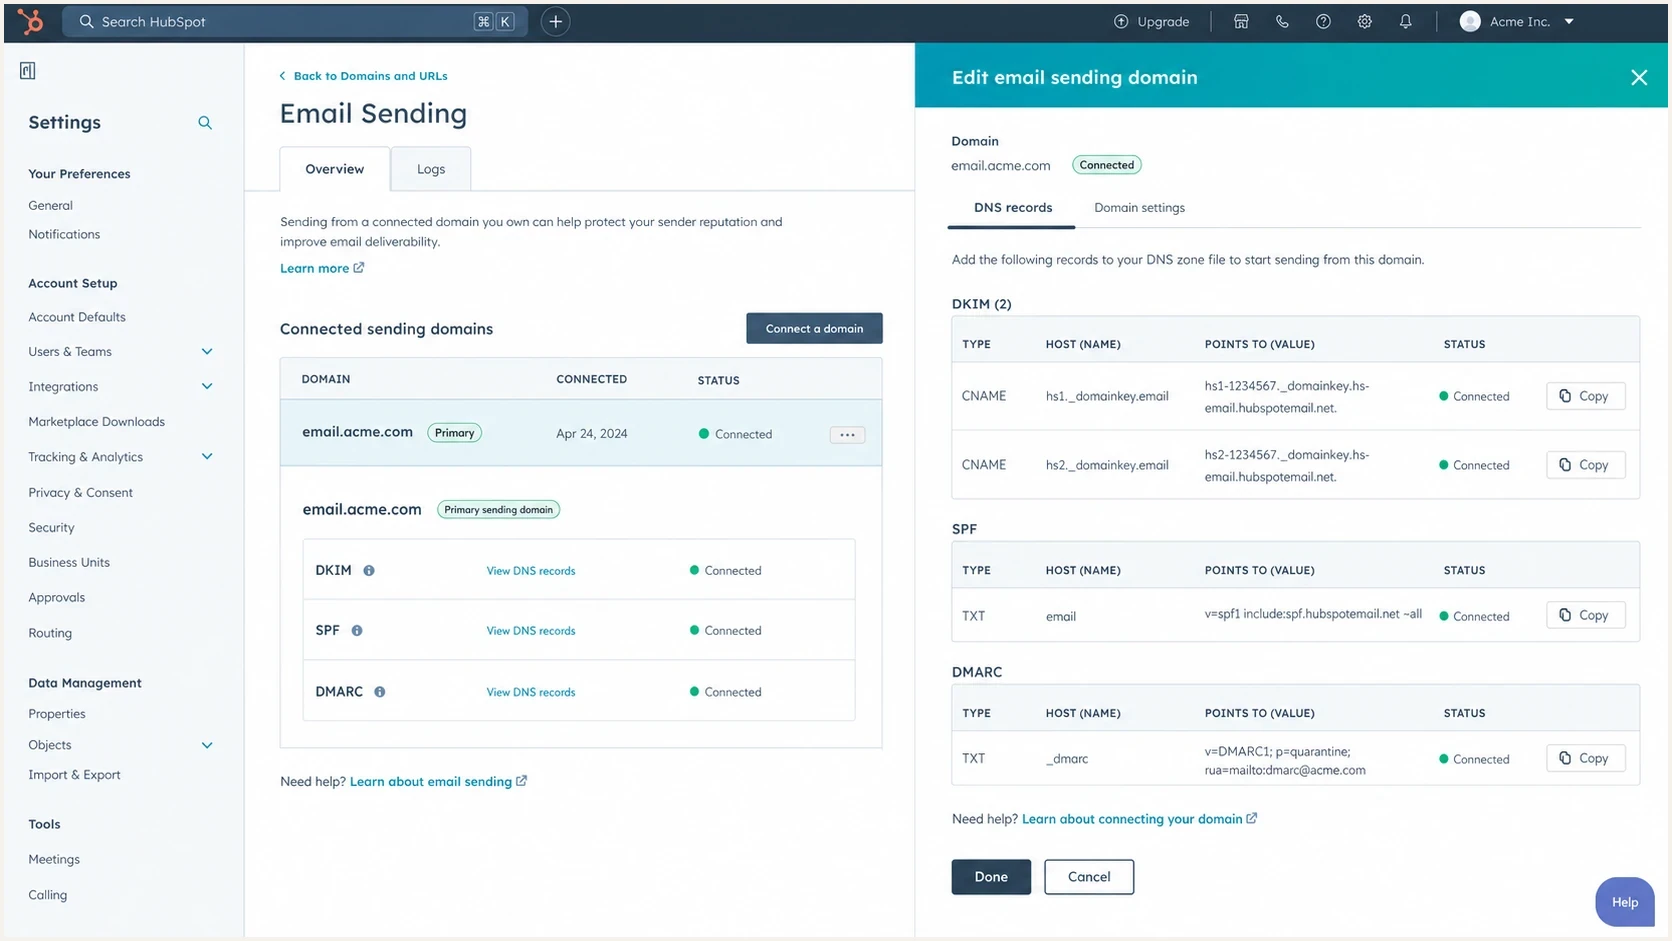Screen dimensions: 1672x941
Task: Click the Connected badge beside email.acme.com domain
Action: (1107, 165)
